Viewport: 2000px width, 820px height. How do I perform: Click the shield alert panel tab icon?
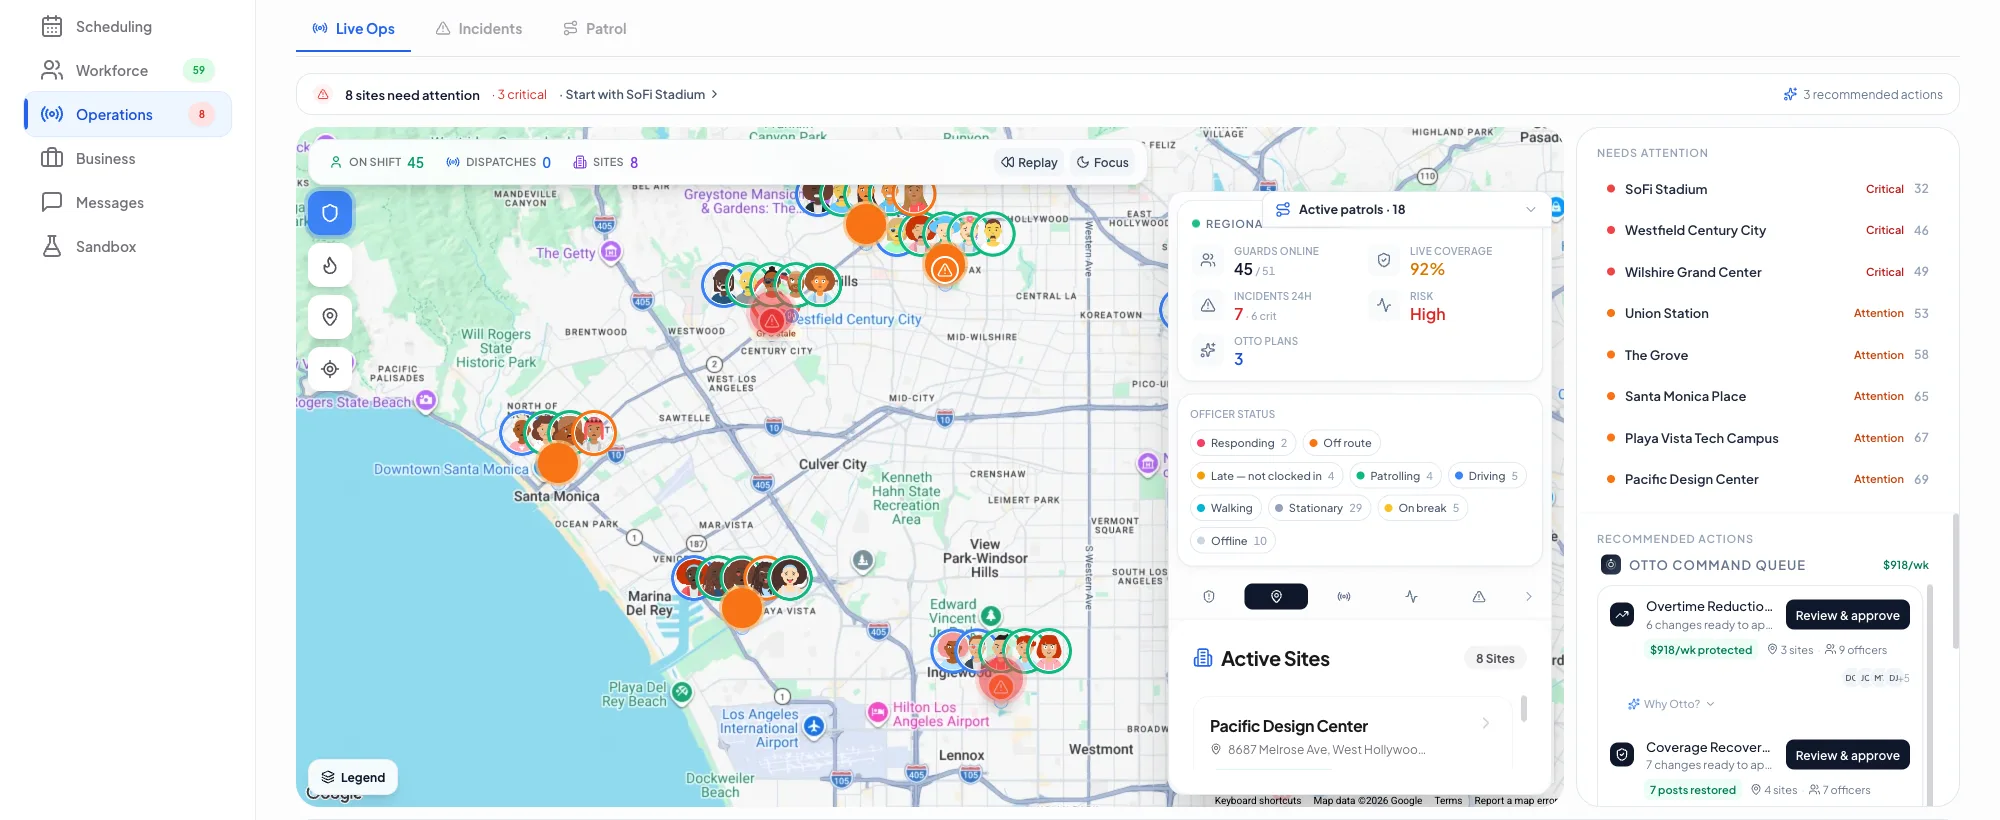click(x=1209, y=597)
